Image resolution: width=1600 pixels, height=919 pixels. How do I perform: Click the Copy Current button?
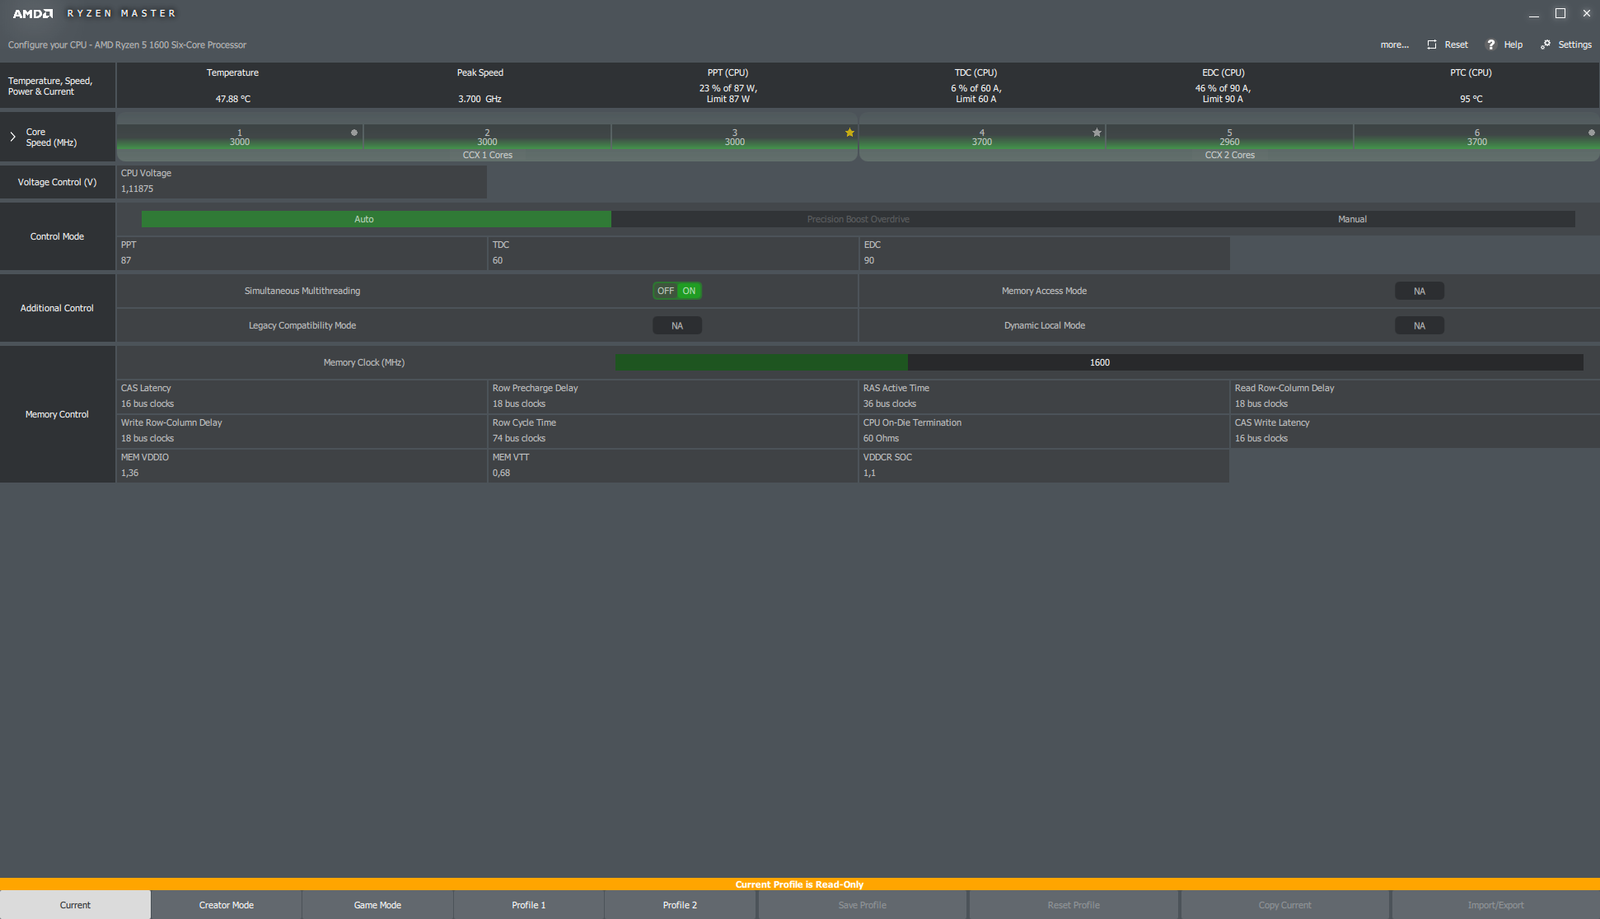pos(1285,905)
